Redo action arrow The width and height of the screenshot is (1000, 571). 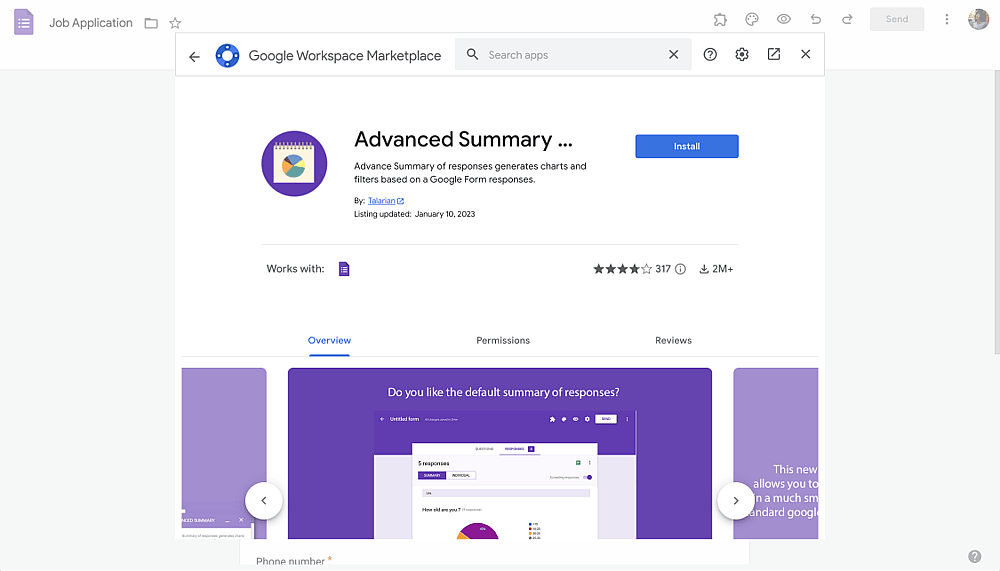point(847,19)
